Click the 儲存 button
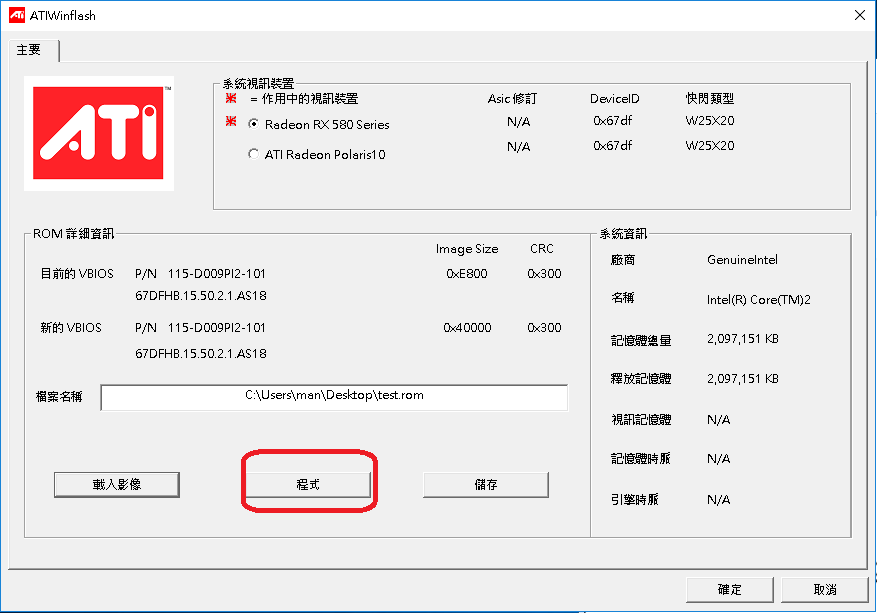Viewport: 877px width, 613px height. tap(485, 484)
